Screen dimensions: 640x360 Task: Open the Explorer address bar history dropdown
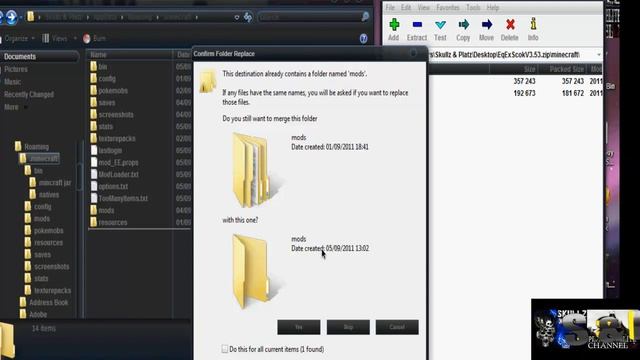(237, 17)
